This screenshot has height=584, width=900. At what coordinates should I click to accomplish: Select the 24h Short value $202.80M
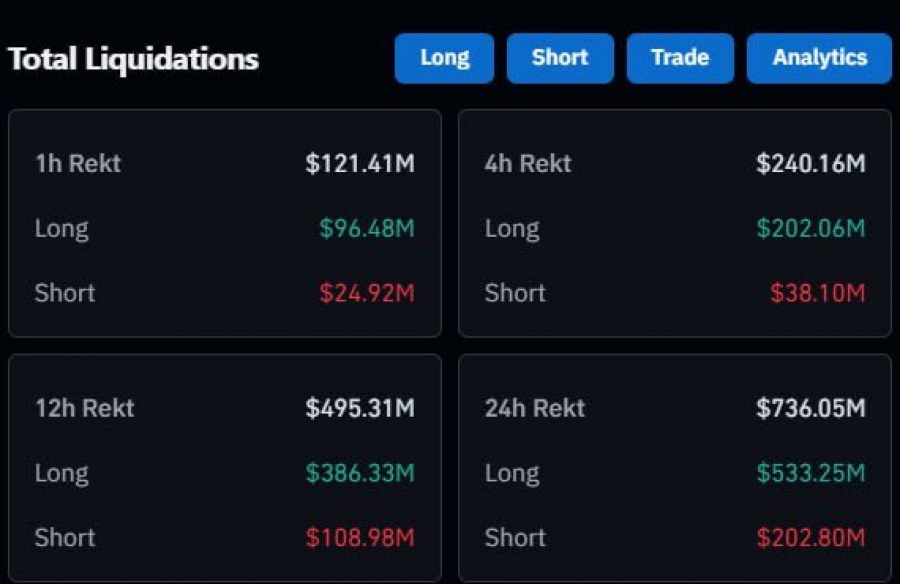point(810,538)
